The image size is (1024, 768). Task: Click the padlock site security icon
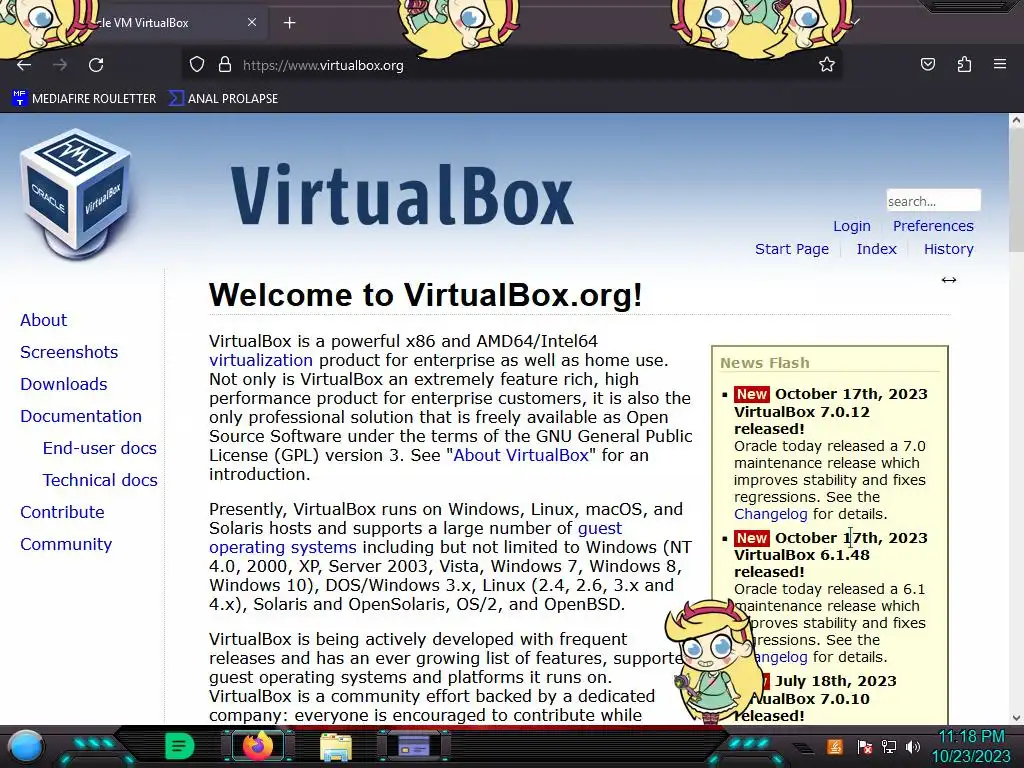point(225,65)
